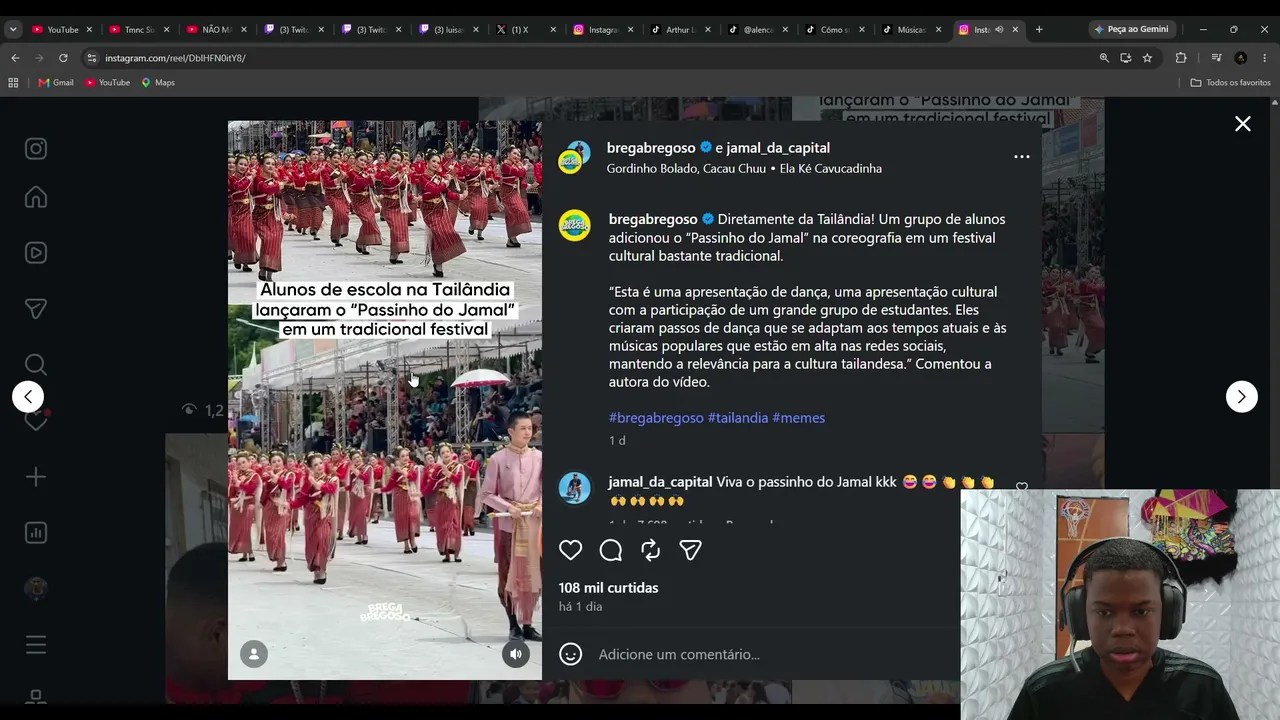Viewport: 1280px width, 720px height.
Task: Go to the previous post arrow
Action: pos(28,397)
